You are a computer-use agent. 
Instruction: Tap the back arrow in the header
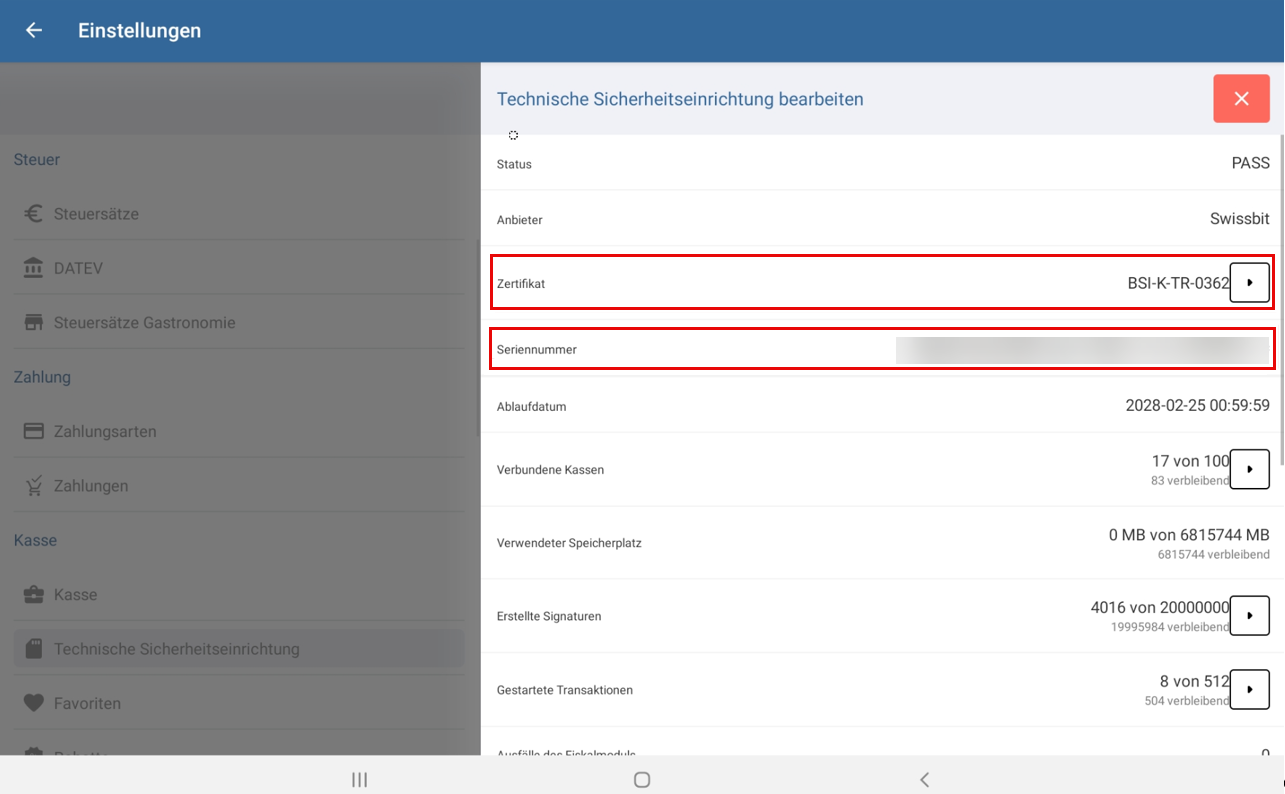coord(34,30)
